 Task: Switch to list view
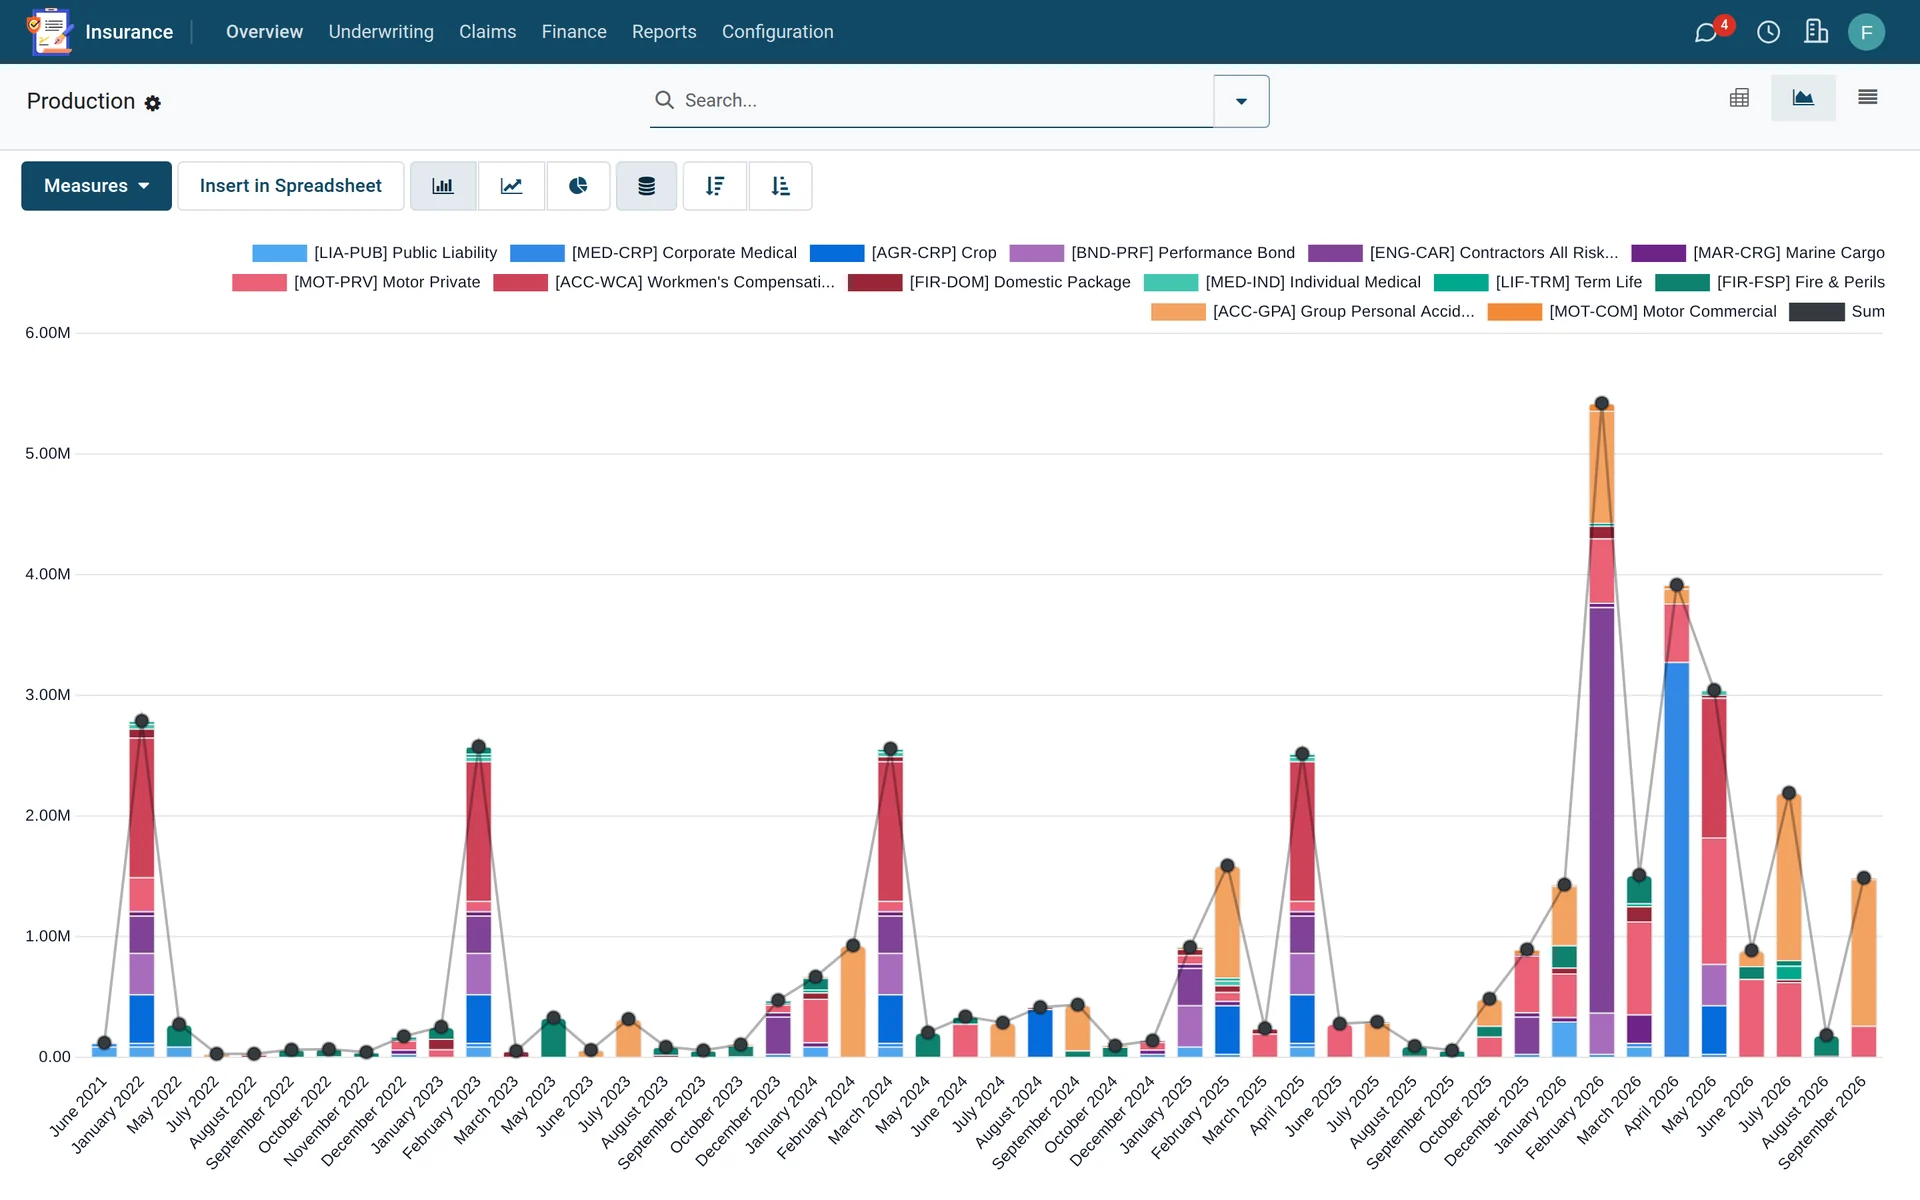pyautogui.click(x=1867, y=98)
